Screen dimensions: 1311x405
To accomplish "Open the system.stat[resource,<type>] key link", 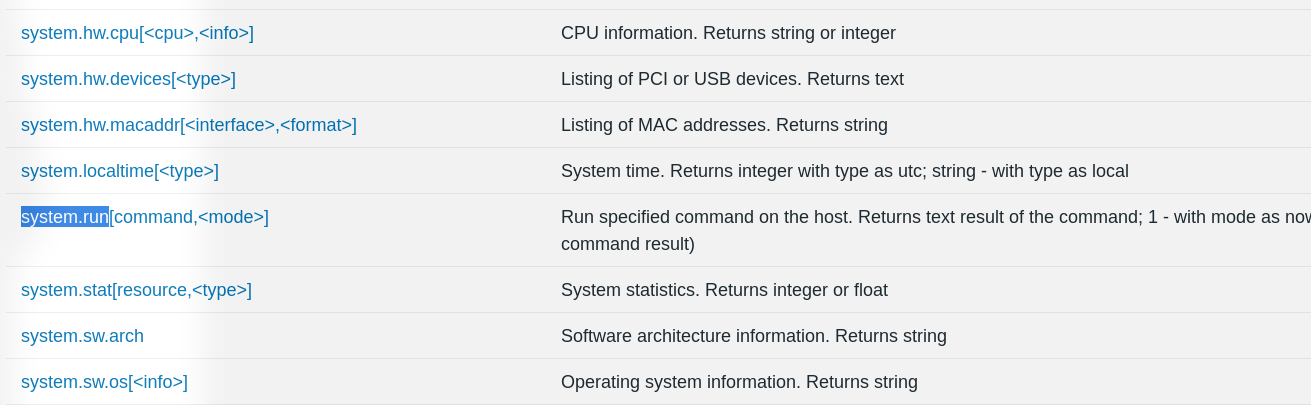I will pos(136,290).
